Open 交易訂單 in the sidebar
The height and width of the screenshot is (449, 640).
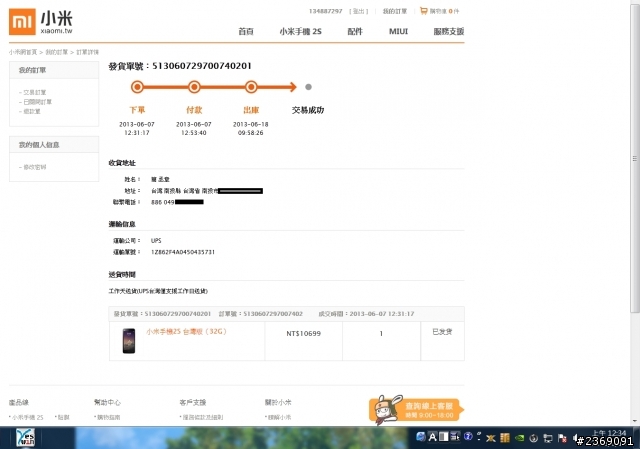(33, 92)
